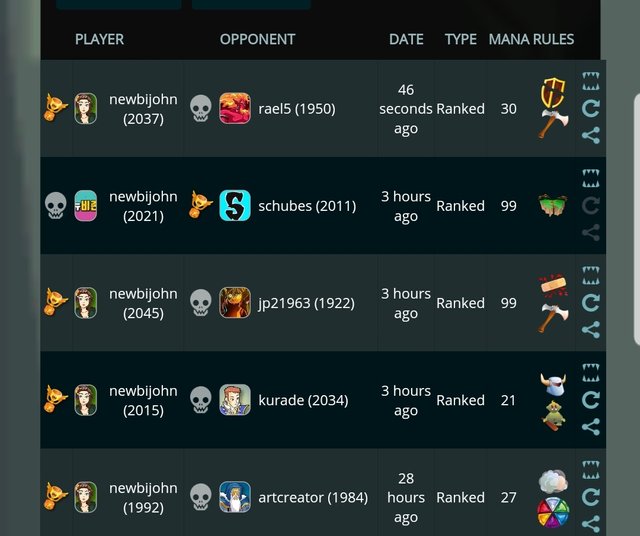Share the rael5 battle result

pyautogui.click(x=591, y=135)
